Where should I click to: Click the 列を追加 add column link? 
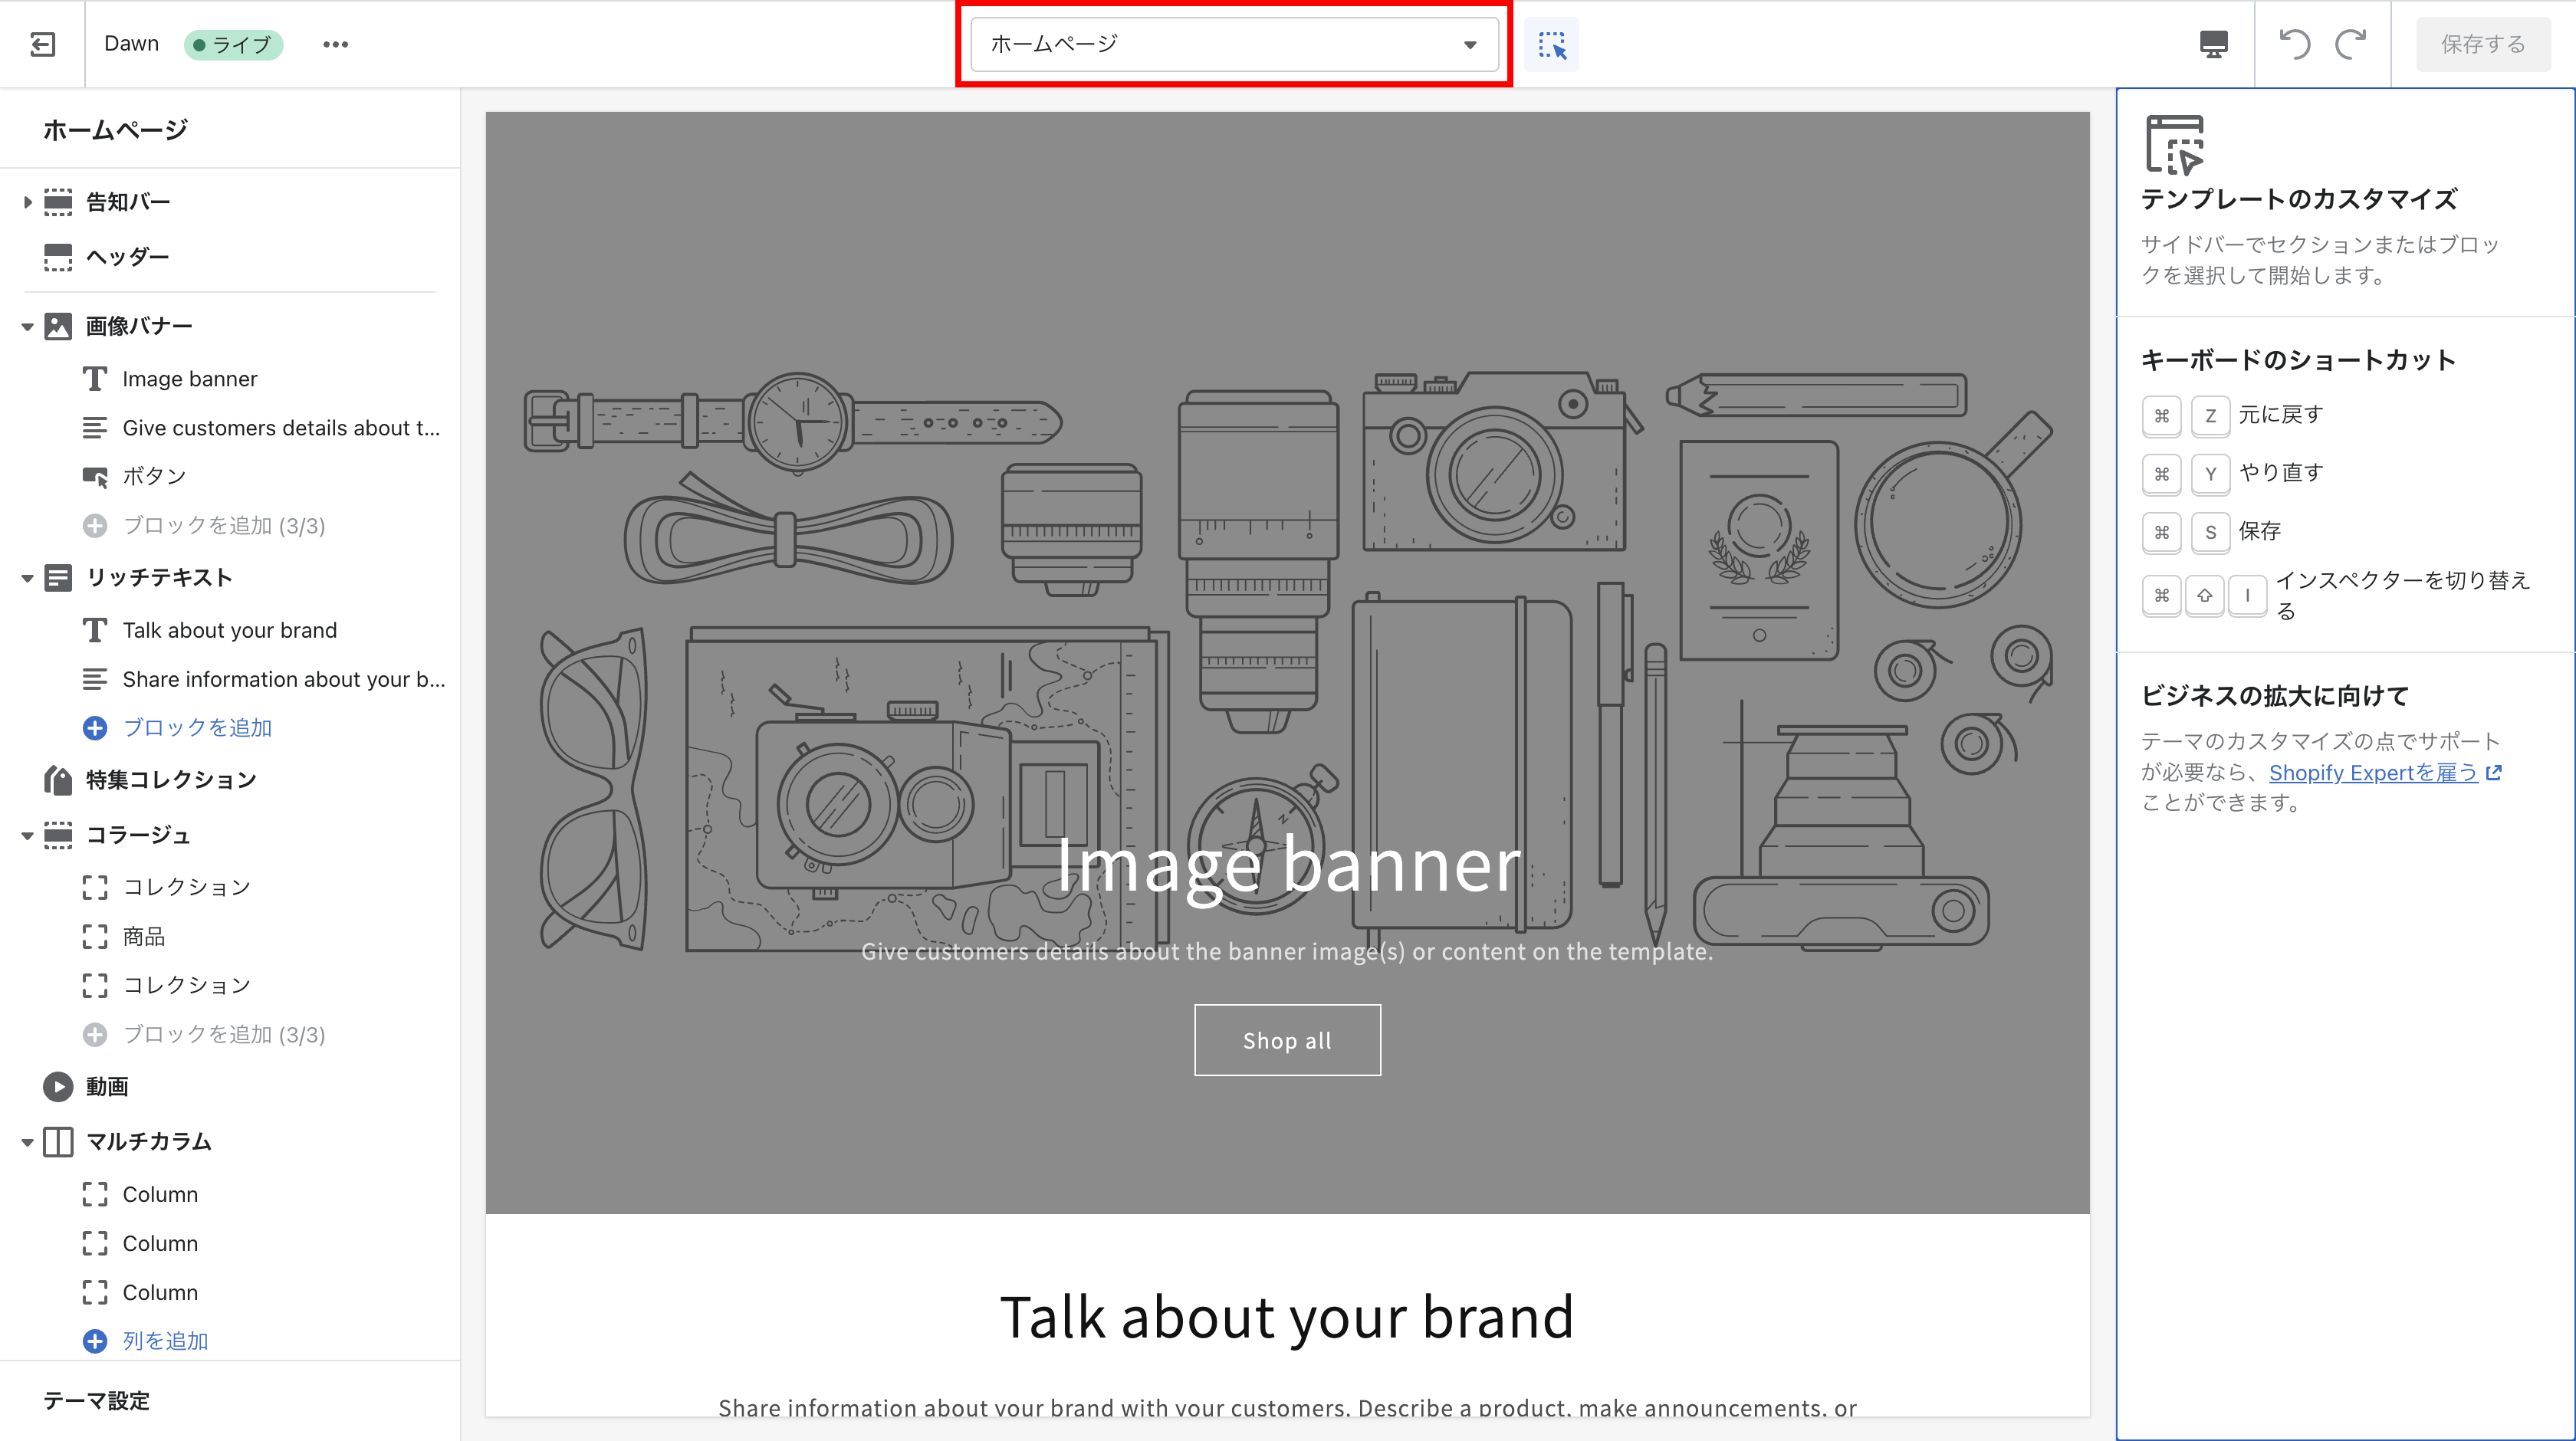[x=165, y=1341]
